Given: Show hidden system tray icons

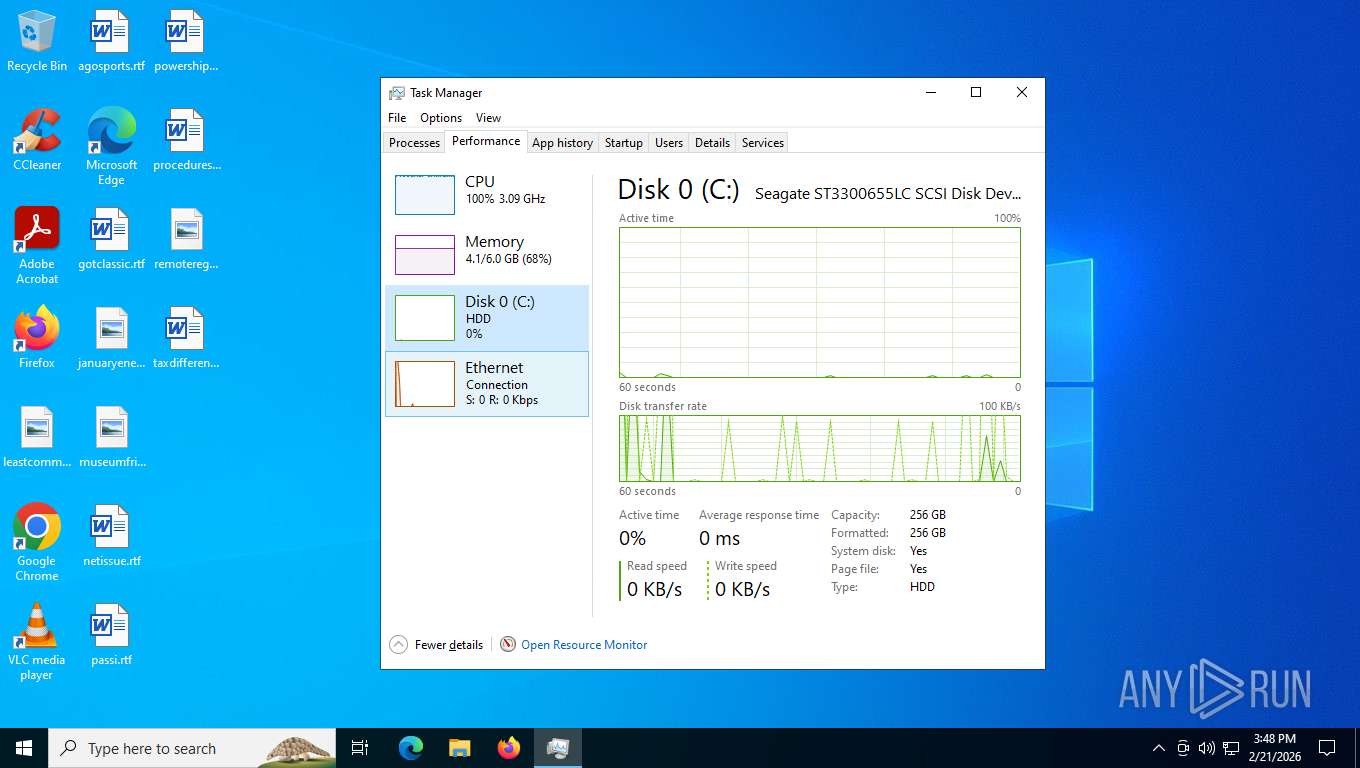Looking at the screenshot, I should pos(1159,748).
